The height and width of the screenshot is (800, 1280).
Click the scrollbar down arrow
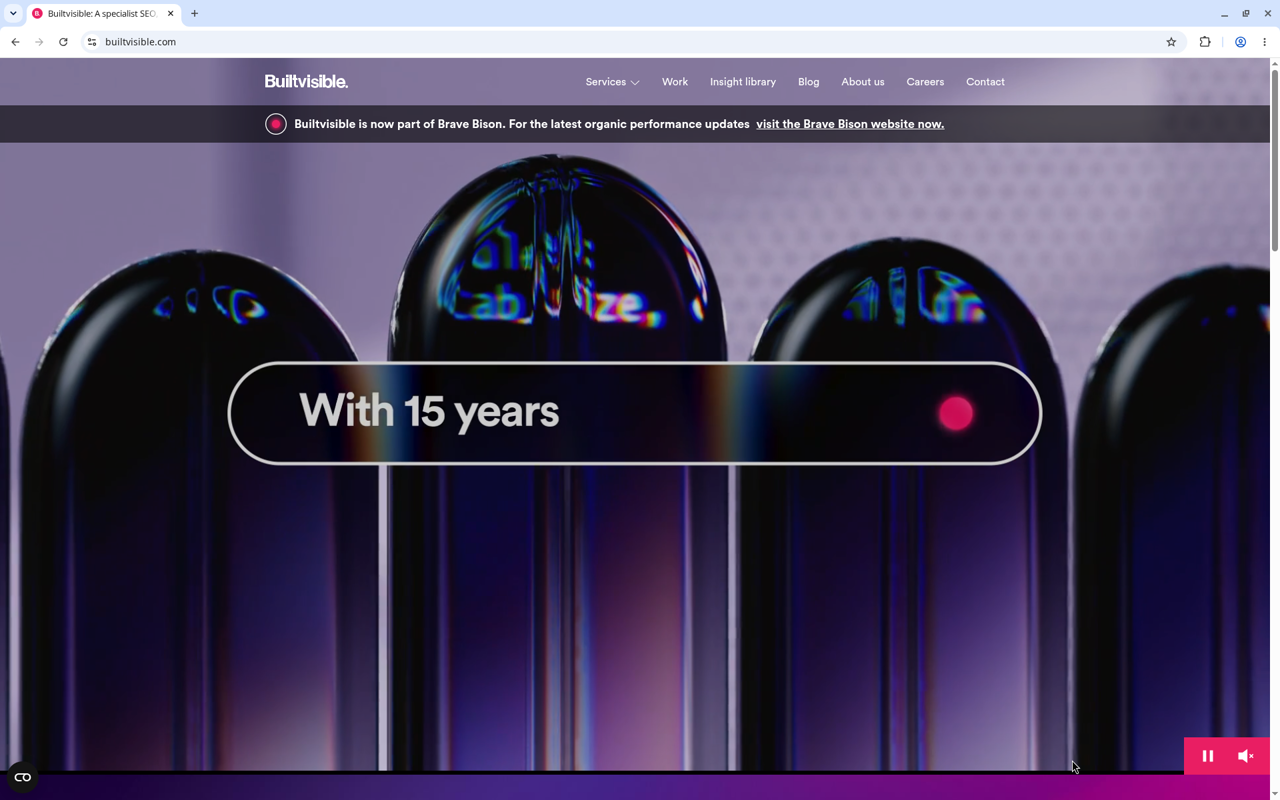coord(1274,793)
